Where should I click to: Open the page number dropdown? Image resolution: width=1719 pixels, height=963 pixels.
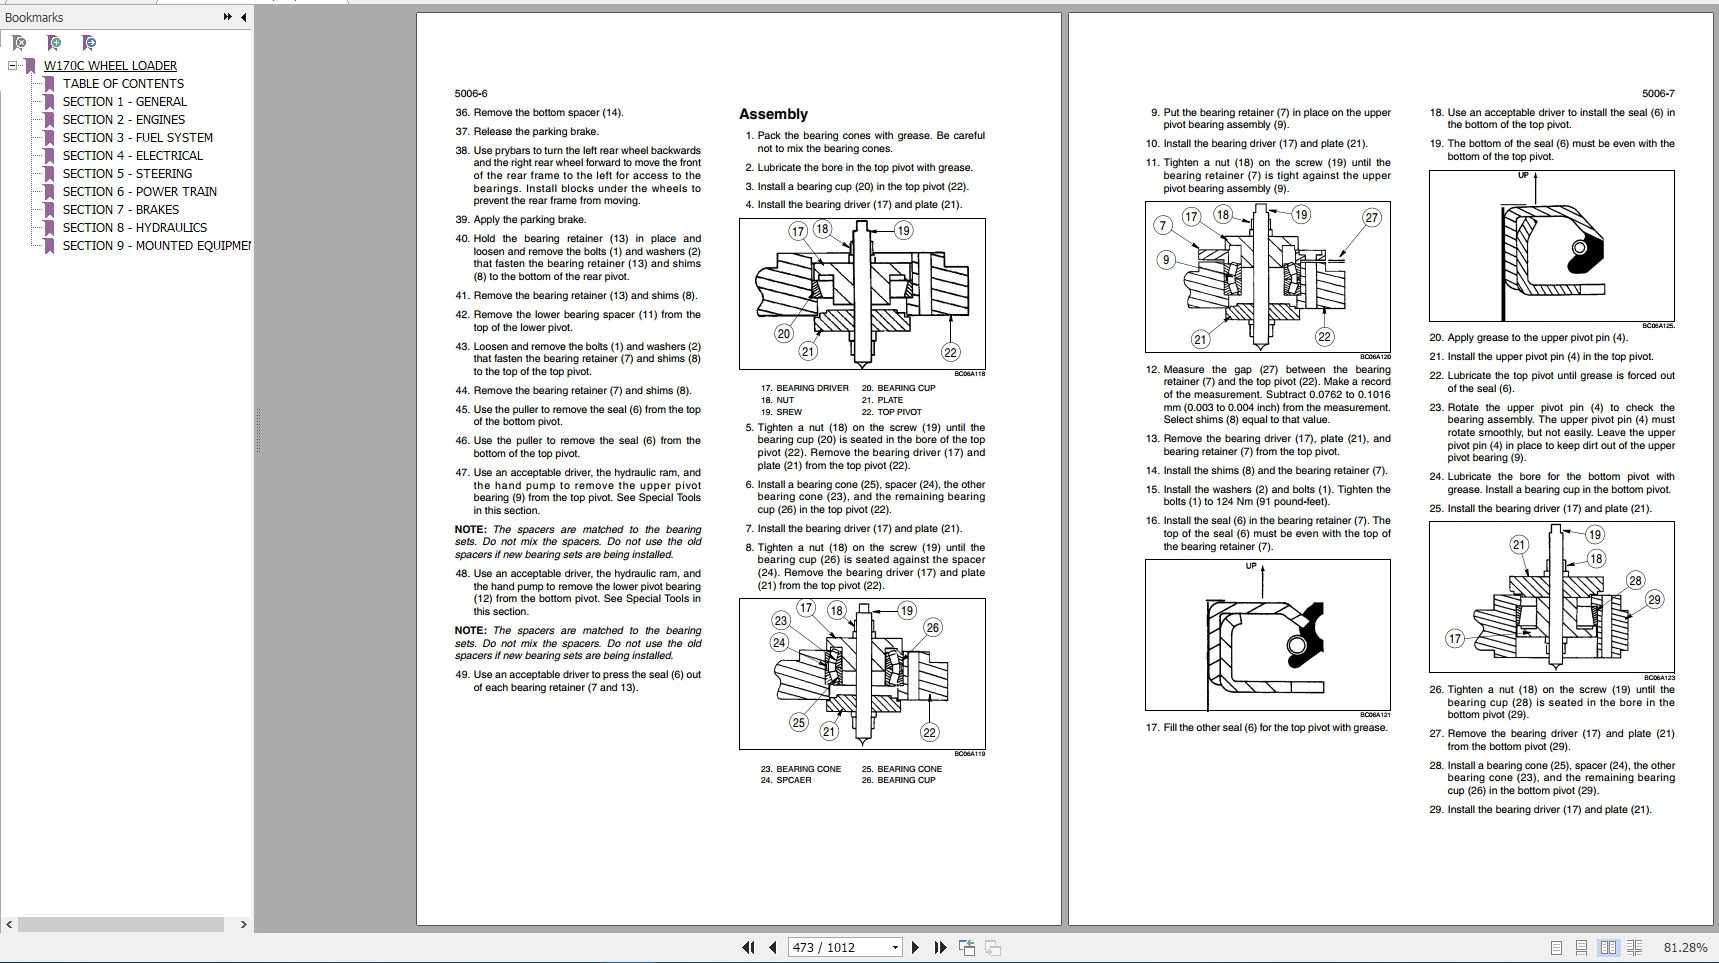(894, 947)
